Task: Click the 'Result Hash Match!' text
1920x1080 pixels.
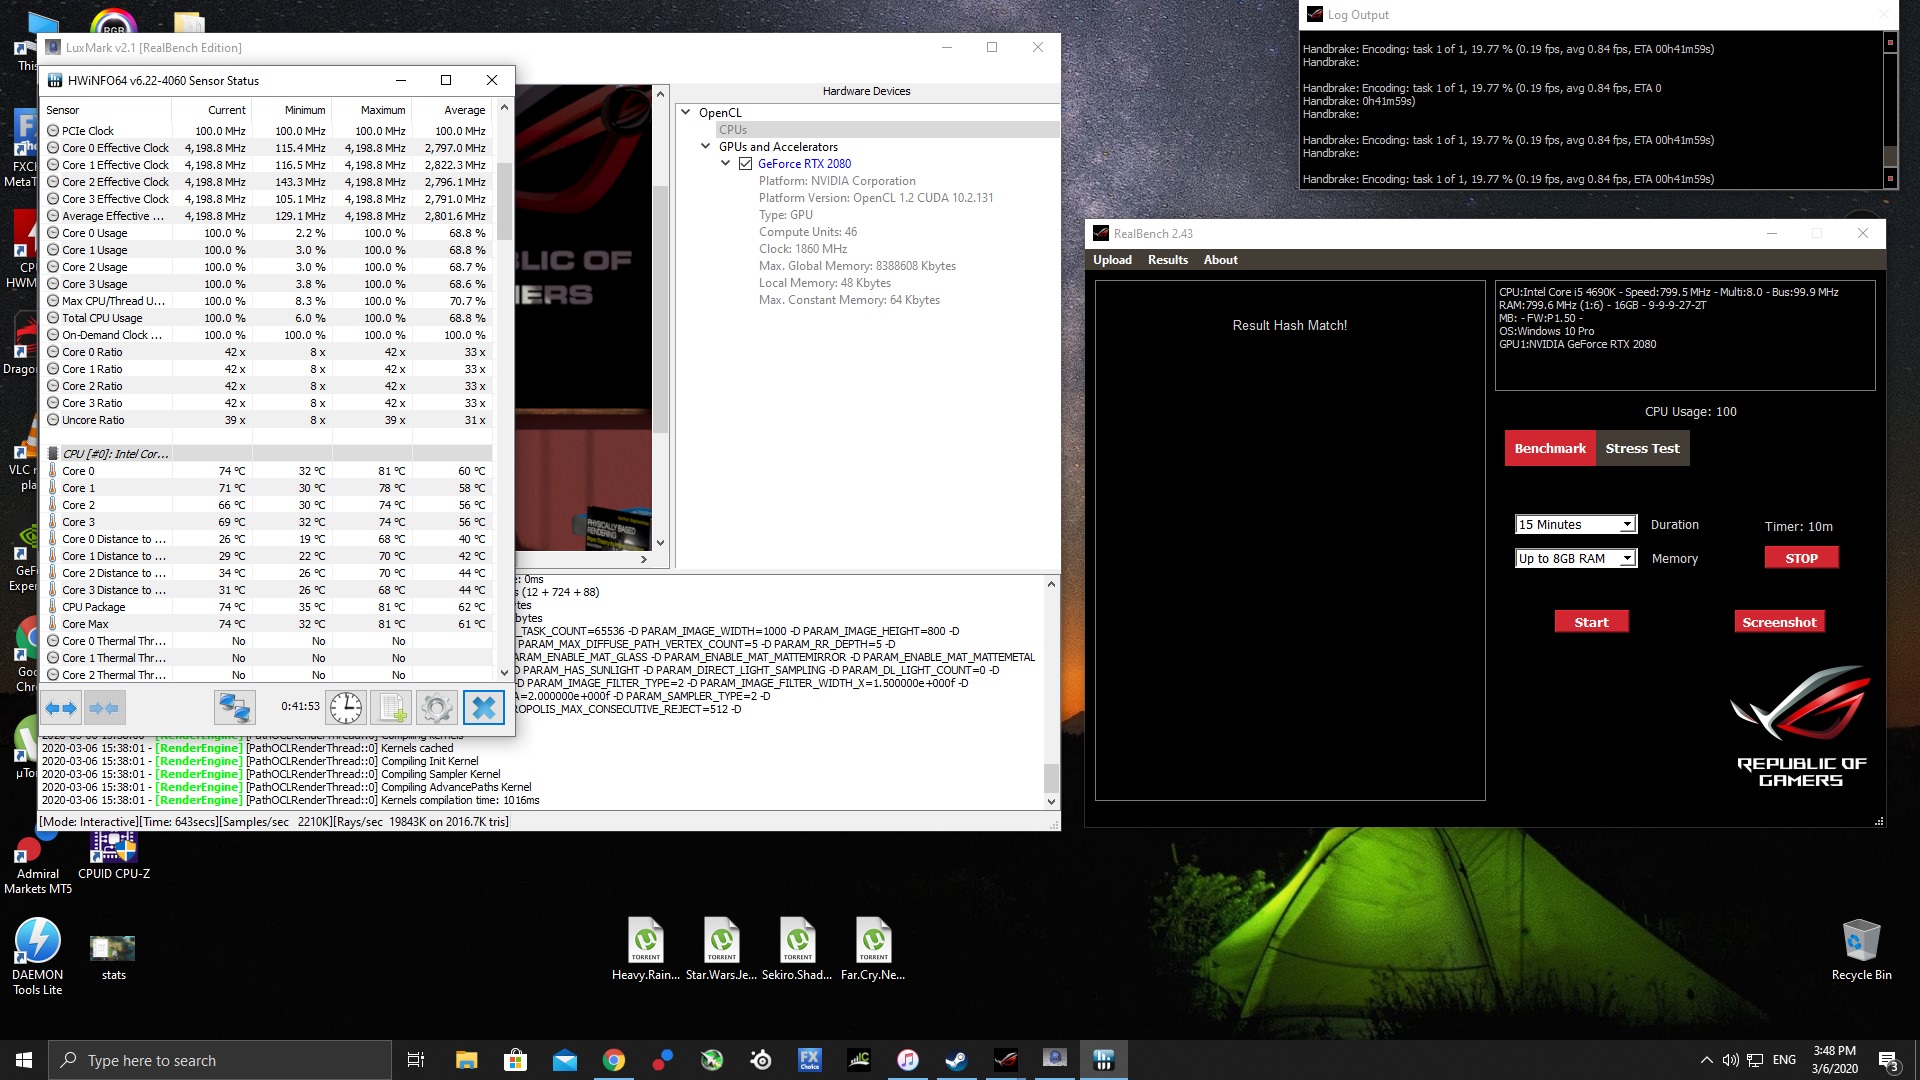Action: 1289,325
